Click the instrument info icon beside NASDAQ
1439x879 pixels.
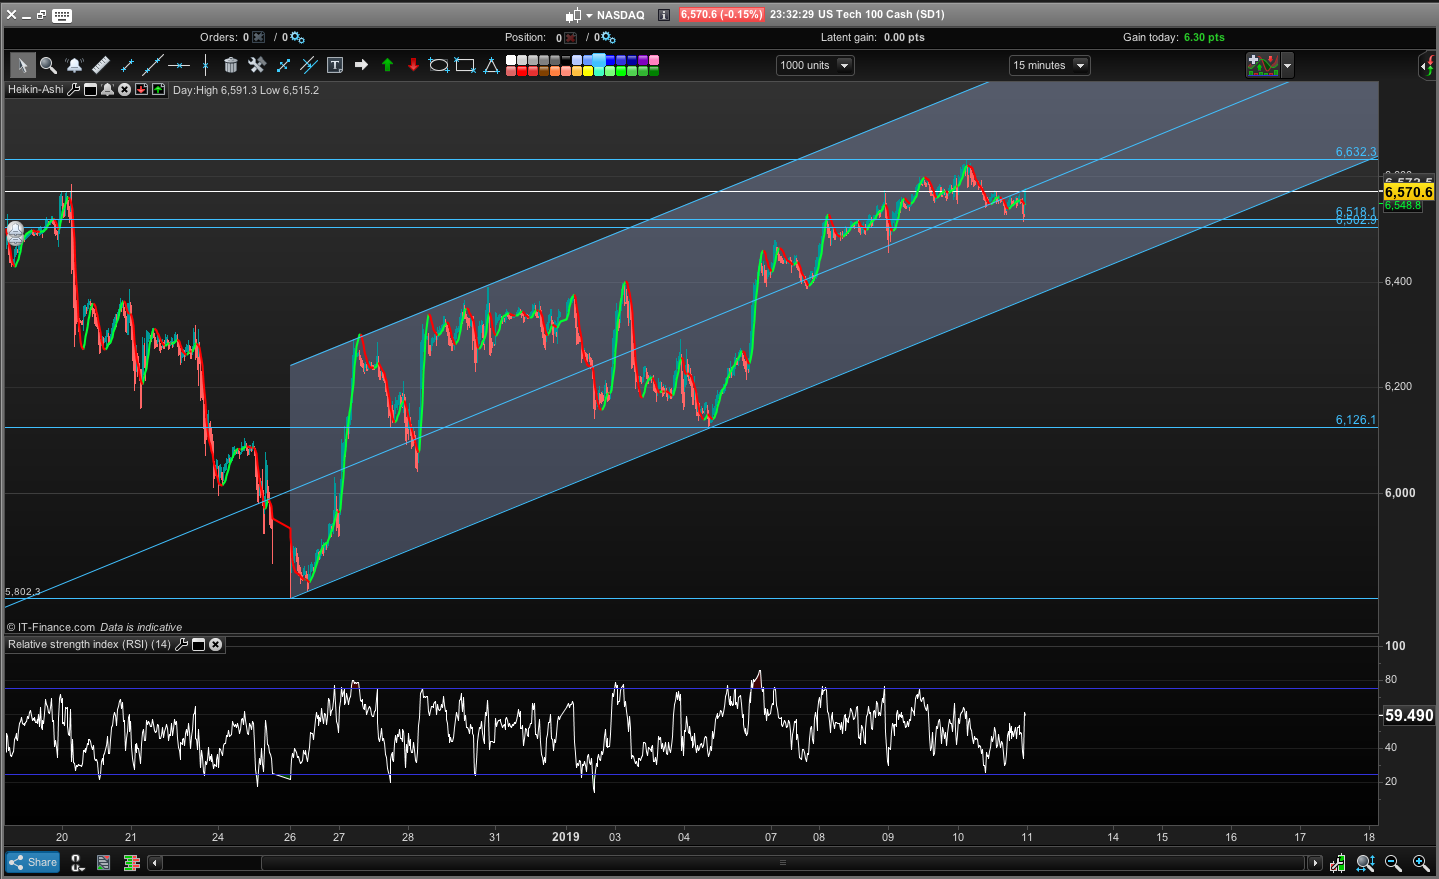click(663, 15)
